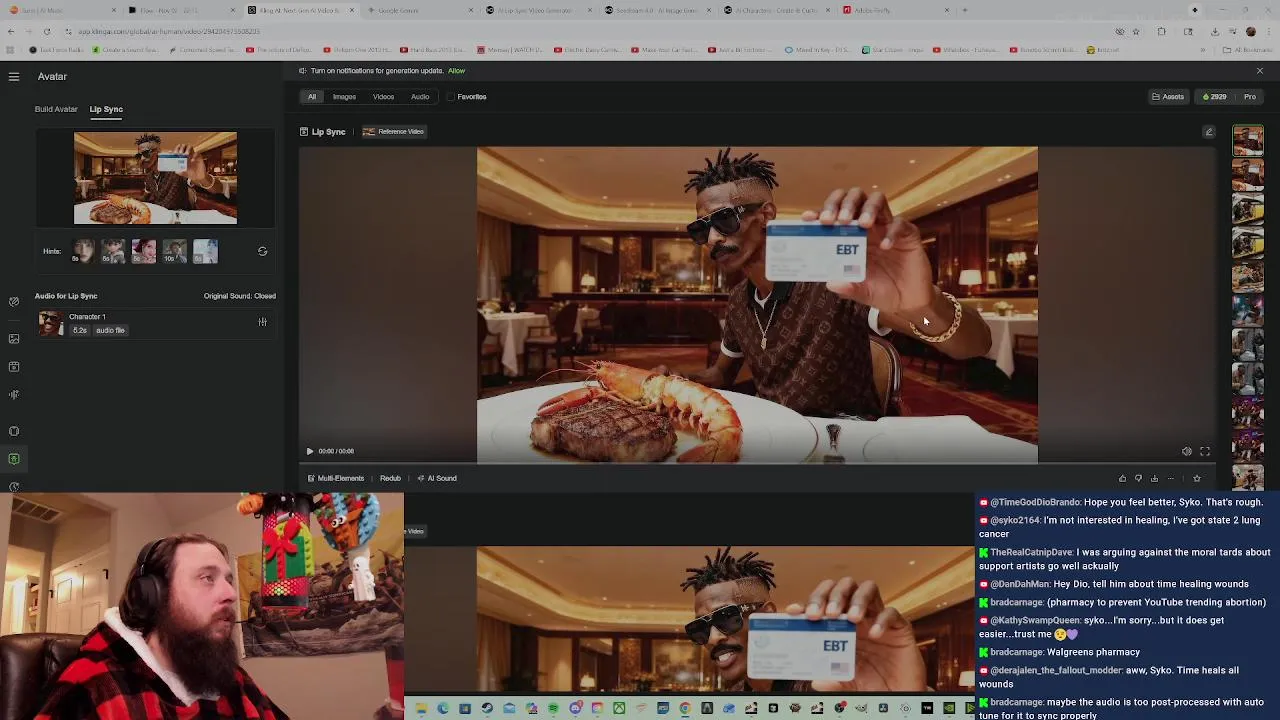
Task: Select the Videos filter tab
Action: [x=383, y=97]
